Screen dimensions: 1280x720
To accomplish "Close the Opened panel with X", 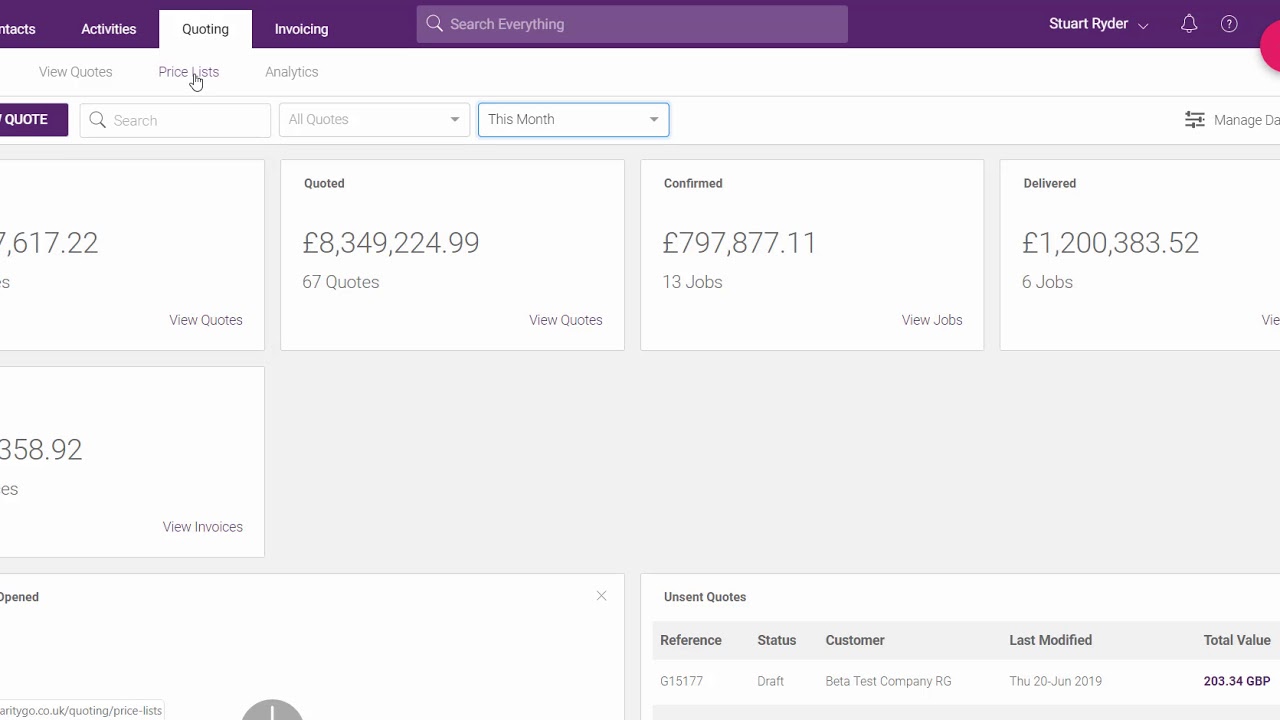I will coord(601,596).
